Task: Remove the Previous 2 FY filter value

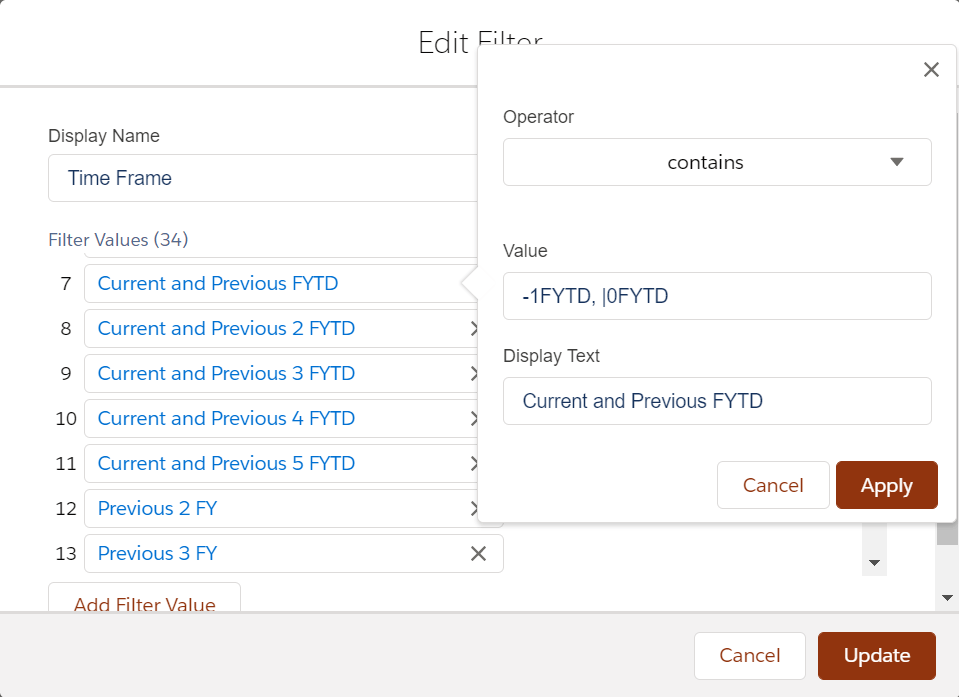Action: [474, 508]
